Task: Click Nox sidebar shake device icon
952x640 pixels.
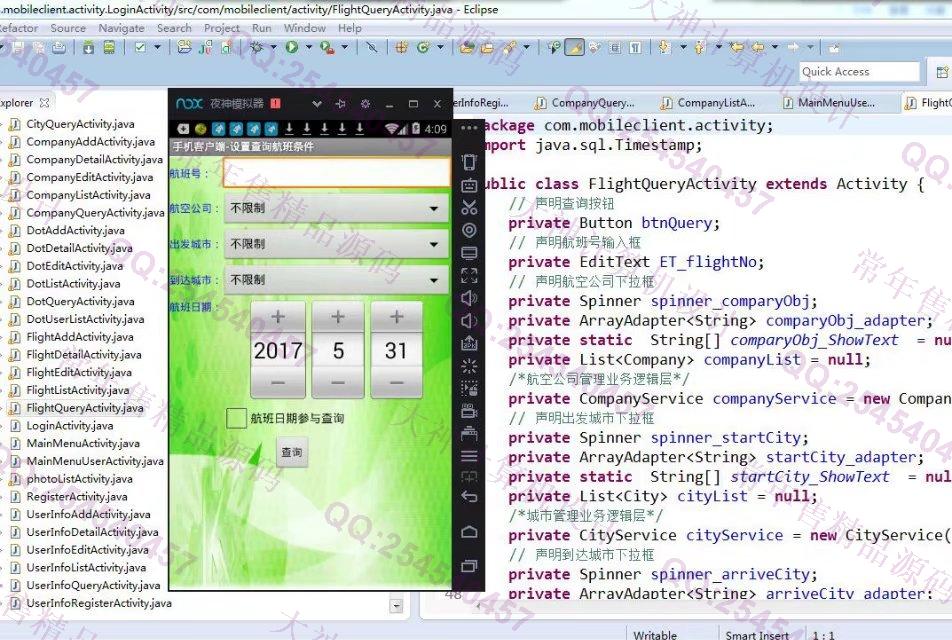Action: click(469, 162)
